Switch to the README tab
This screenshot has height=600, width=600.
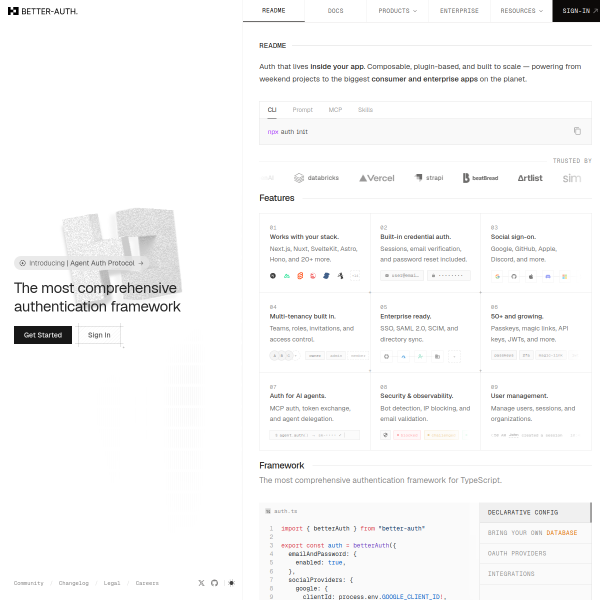(x=274, y=11)
